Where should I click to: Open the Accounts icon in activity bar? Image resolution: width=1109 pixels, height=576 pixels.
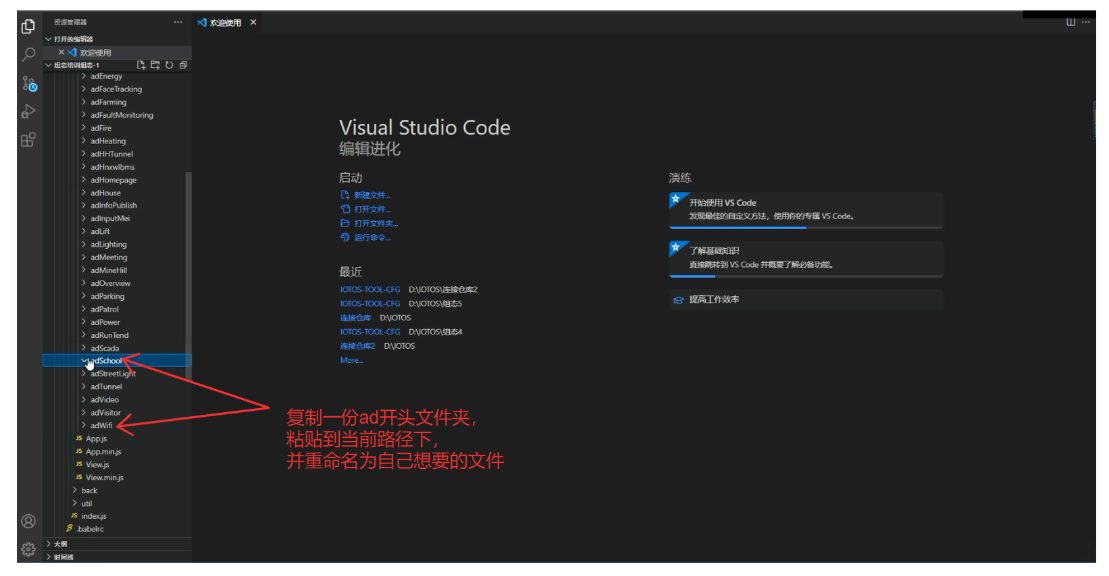[29, 521]
